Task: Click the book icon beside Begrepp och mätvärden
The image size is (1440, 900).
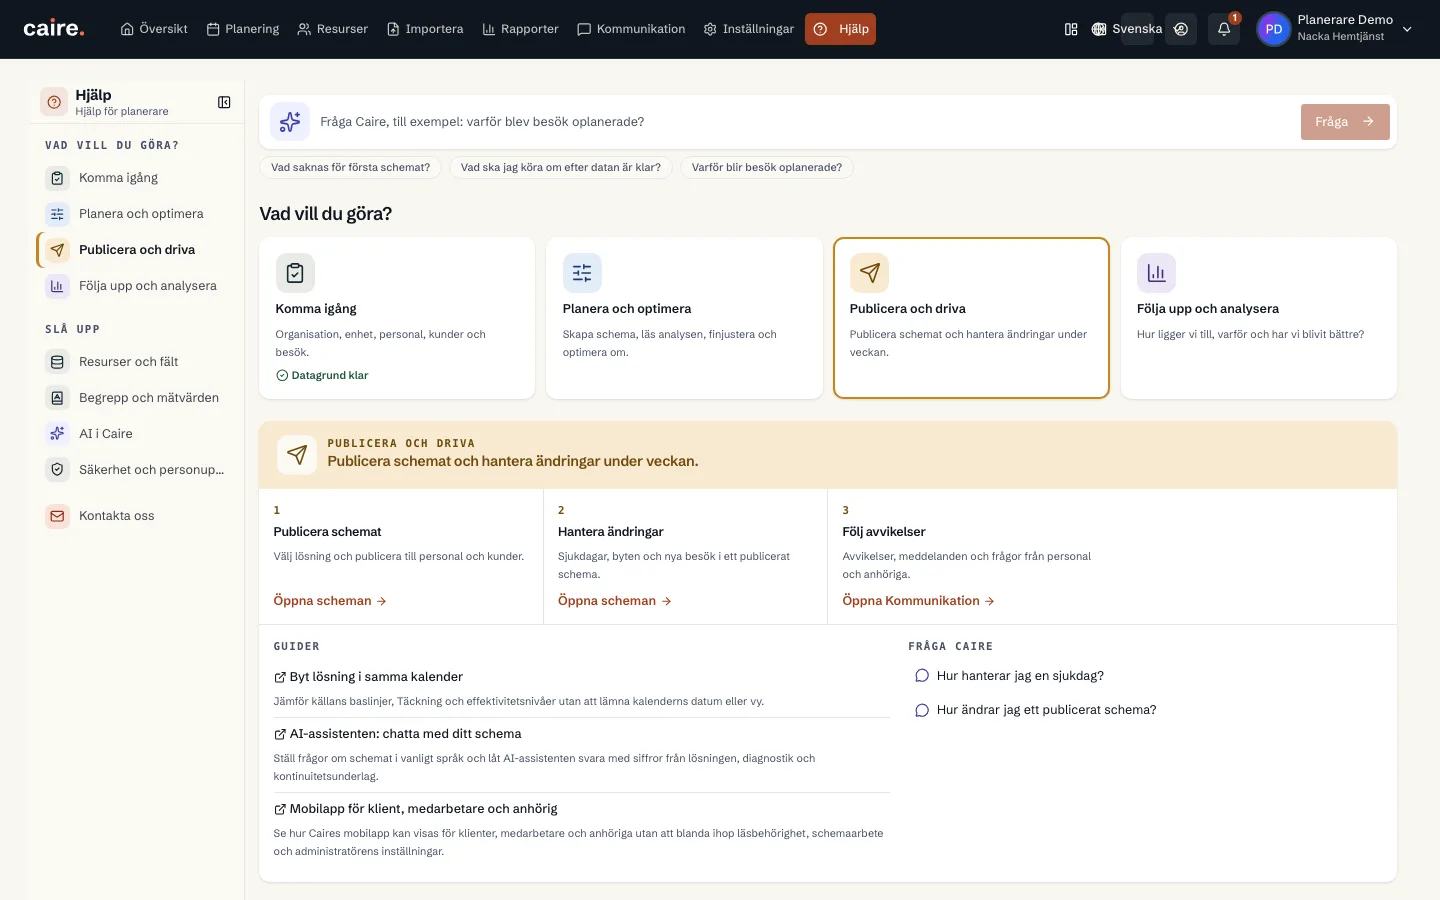Action: (x=57, y=398)
